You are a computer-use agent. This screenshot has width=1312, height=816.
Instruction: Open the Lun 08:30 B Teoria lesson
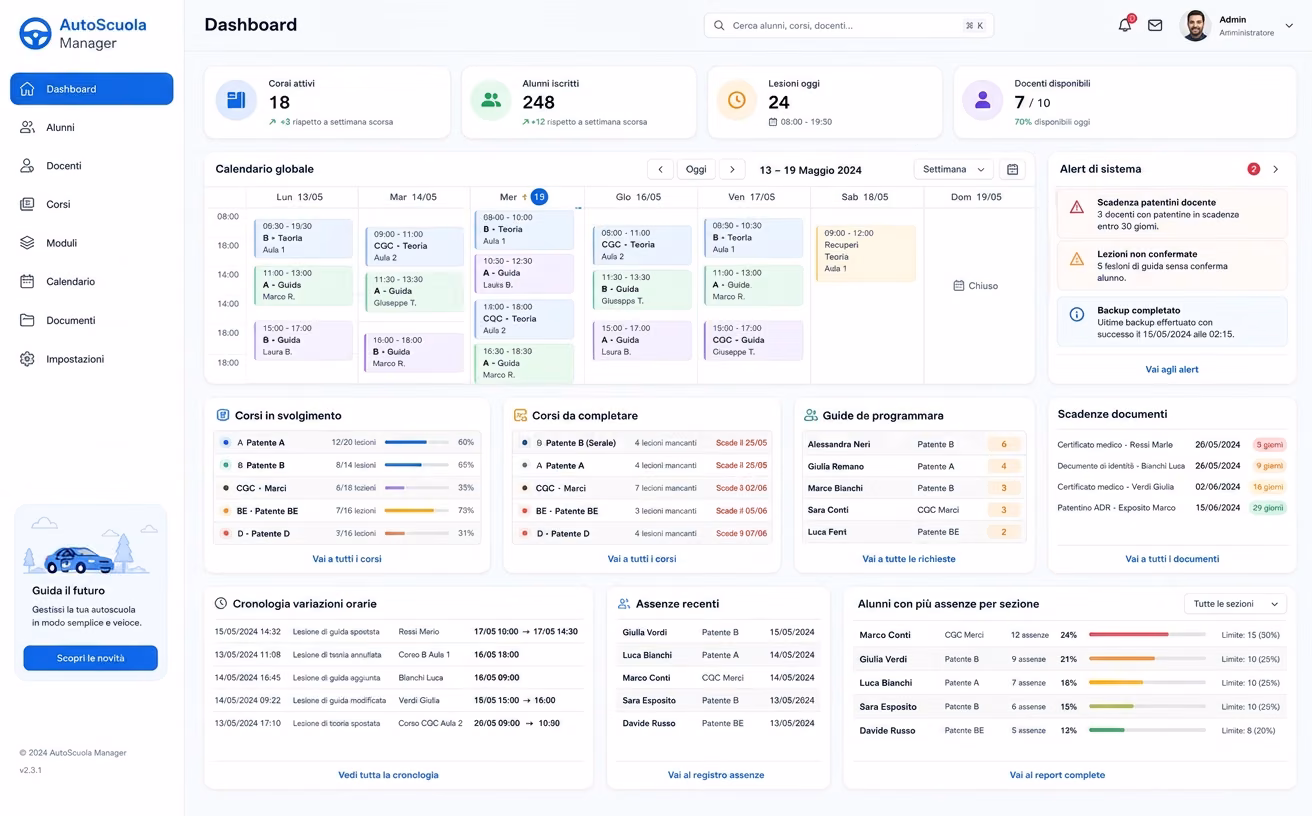(303, 238)
